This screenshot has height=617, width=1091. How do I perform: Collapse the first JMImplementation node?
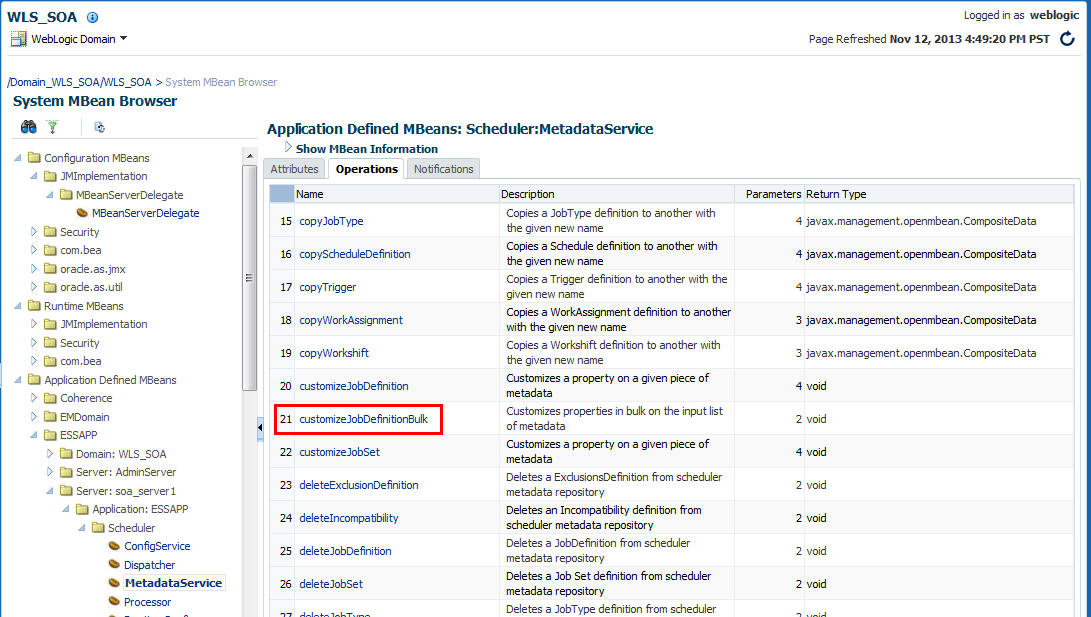point(33,176)
